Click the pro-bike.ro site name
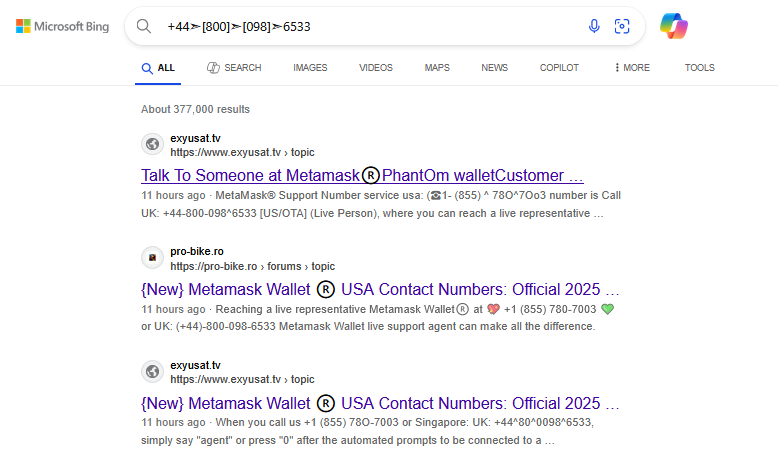Viewport: 778px width, 467px height. (197, 252)
